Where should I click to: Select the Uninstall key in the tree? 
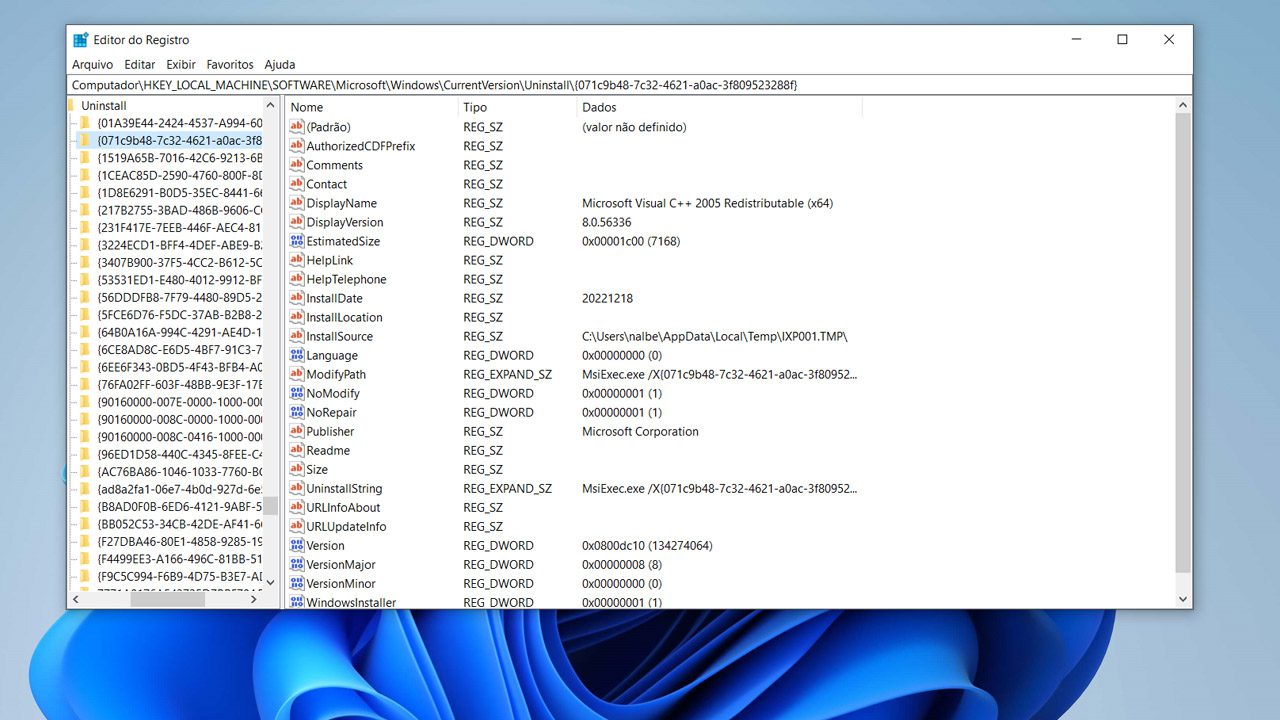[104, 105]
